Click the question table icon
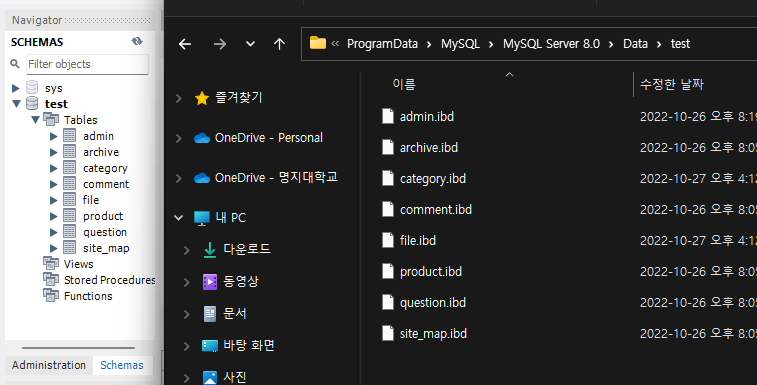757x385 pixels. click(70, 231)
